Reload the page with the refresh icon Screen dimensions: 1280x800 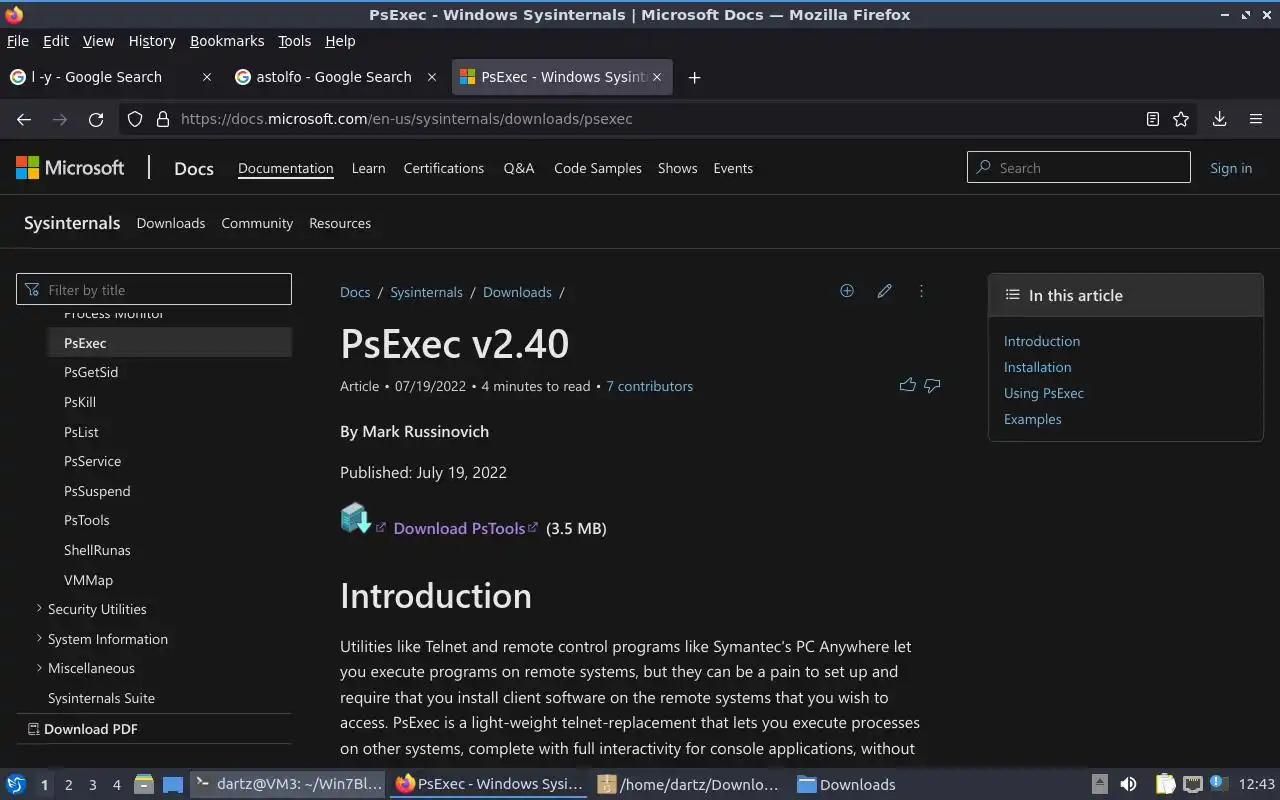click(x=96, y=119)
